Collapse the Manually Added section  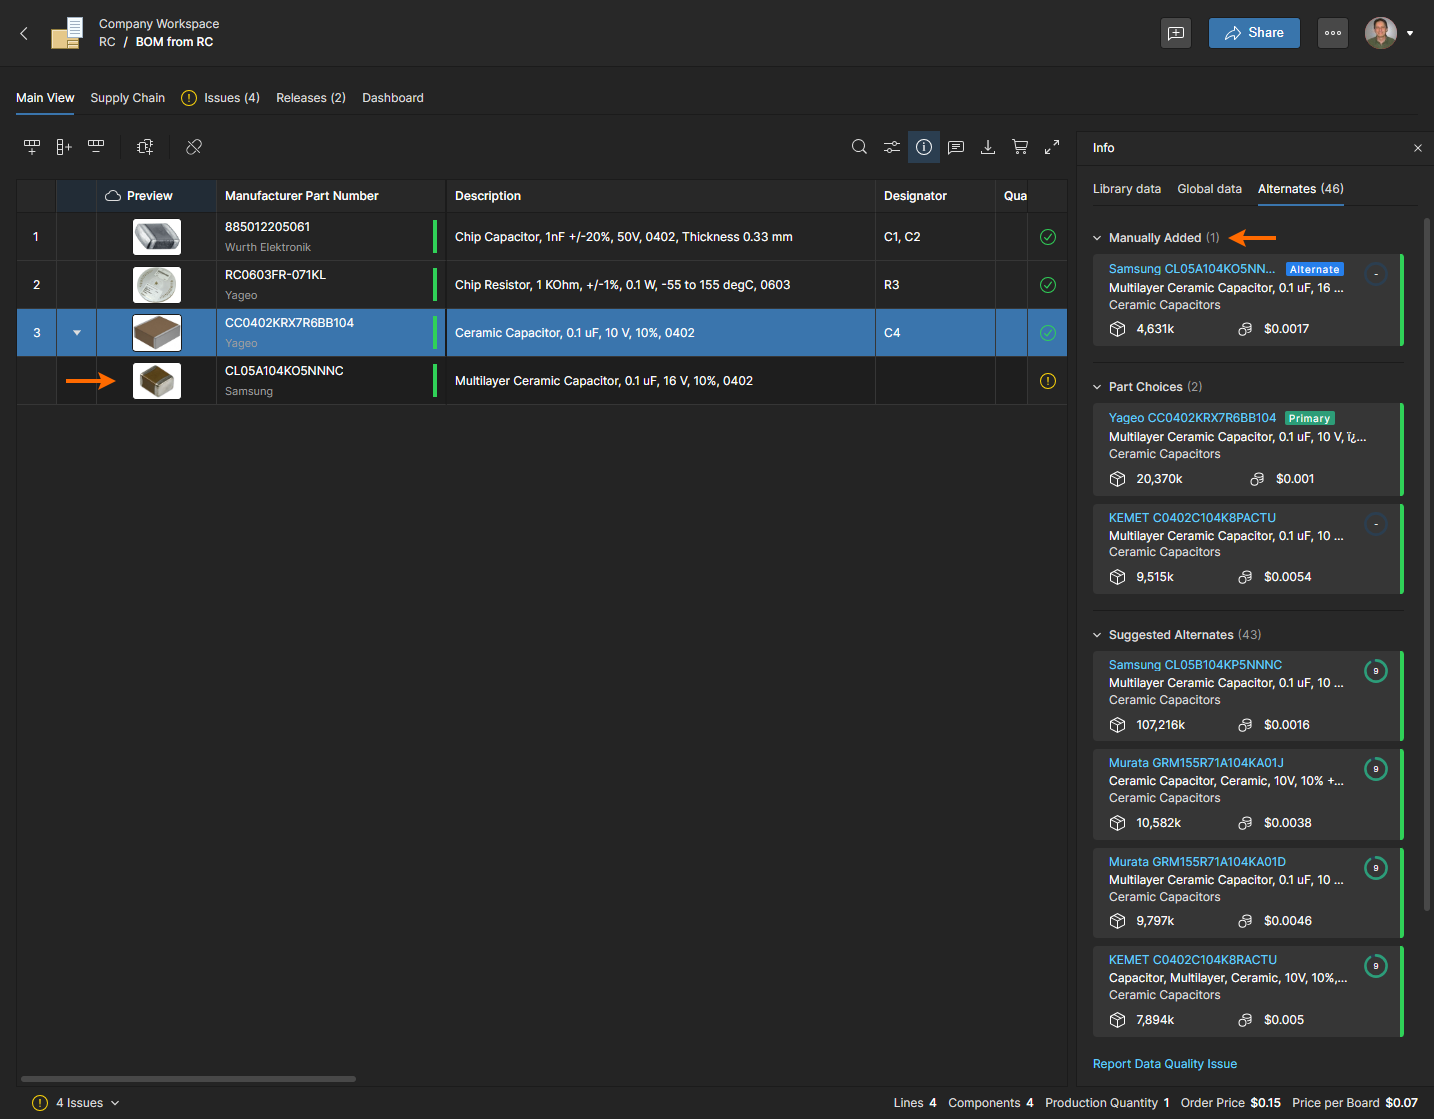[x=1097, y=238]
